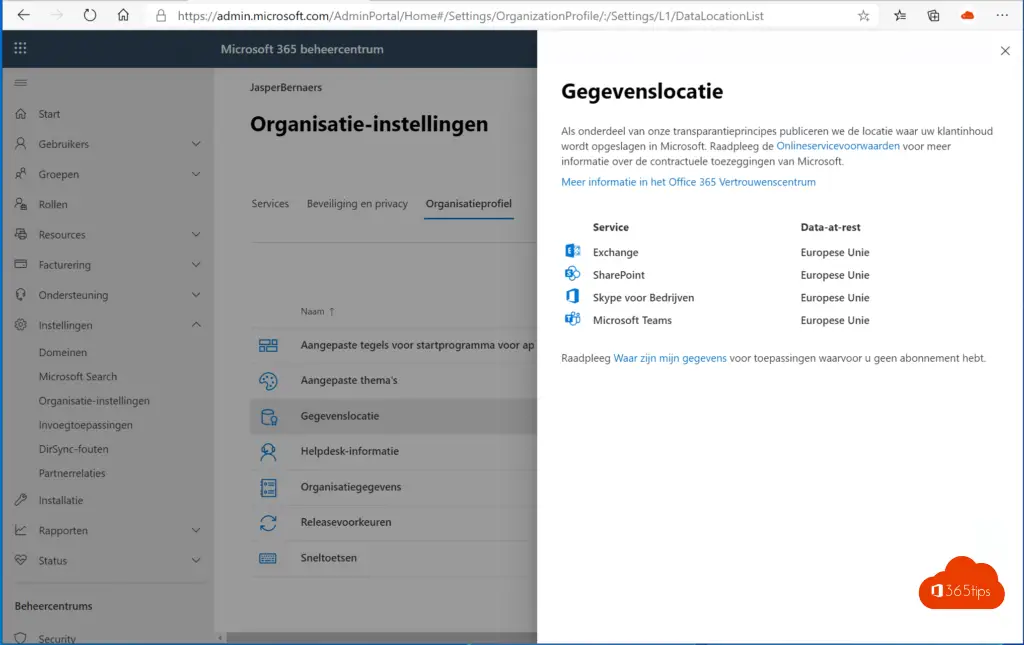Expand the Groepen navigation section
Image resolution: width=1024 pixels, height=645 pixels.
[x=196, y=174]
